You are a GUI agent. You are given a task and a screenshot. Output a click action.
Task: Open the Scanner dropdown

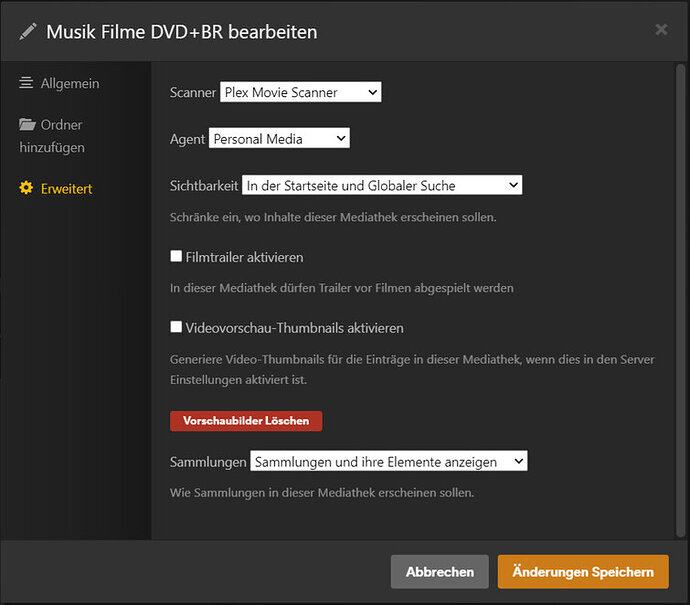pyautogui.click(x=300, y=93)
